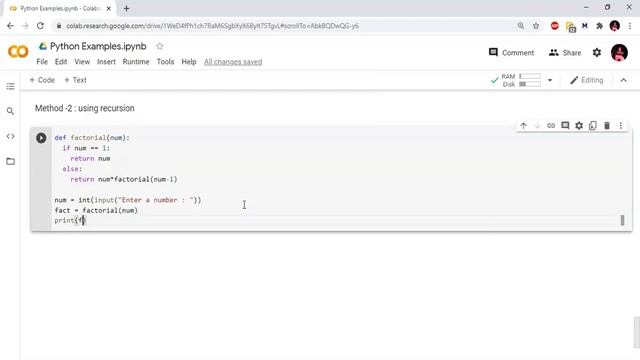Click the line return num*factorial(num-1)
Viewport: 640px width, 360px height.
point(124,179)
